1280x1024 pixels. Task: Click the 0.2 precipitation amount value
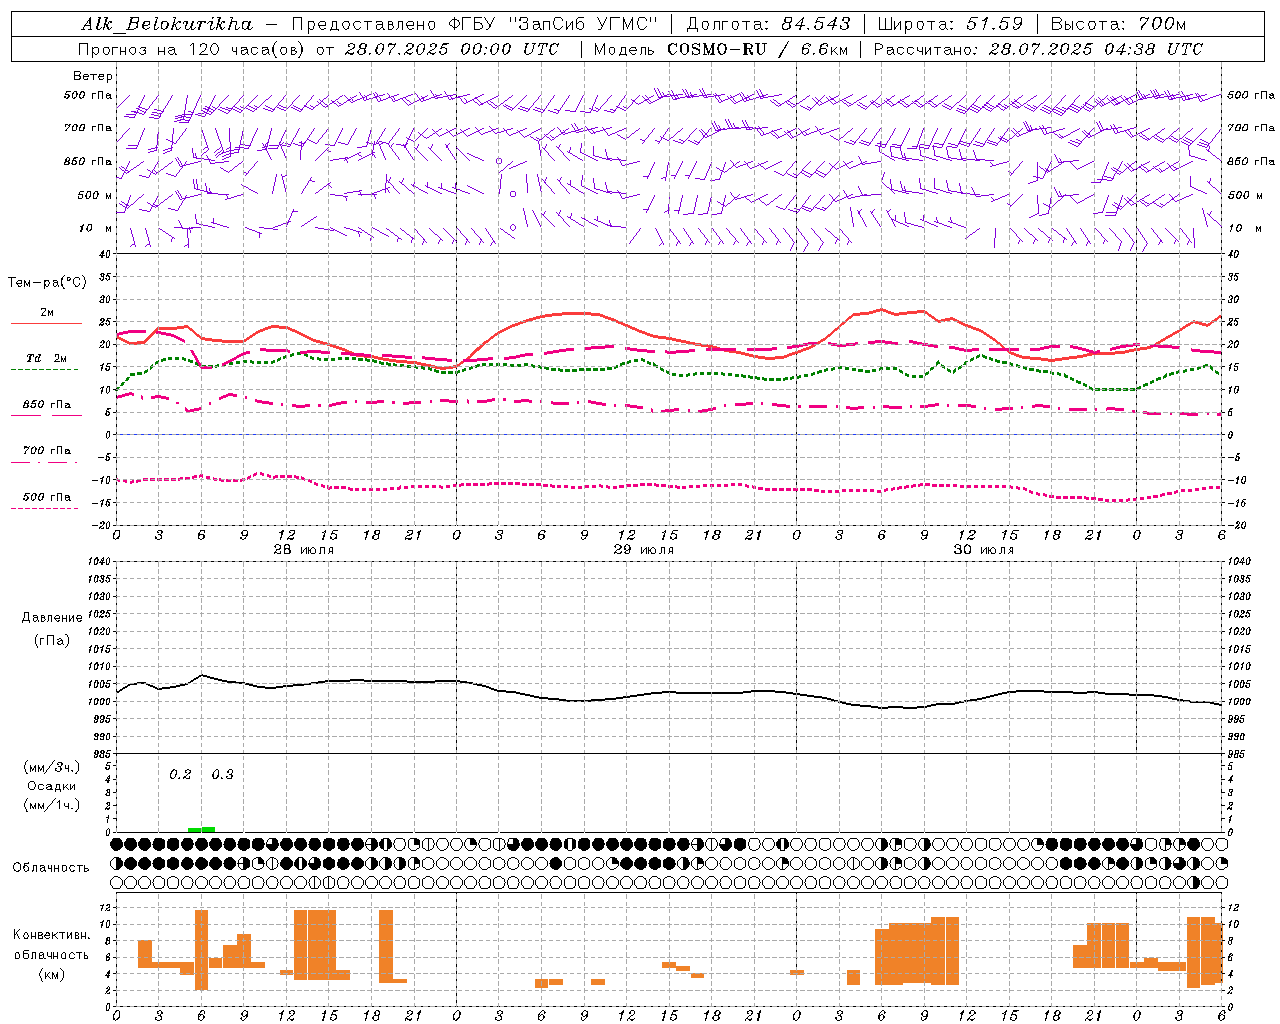click(180, 775)
